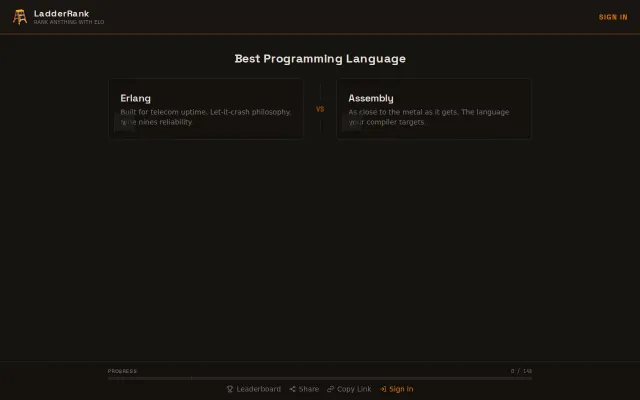The width and height of the screenshot is (640, 400).
Task: Click the footer sign-in arrow icon
Action: (x=383, y=389)
